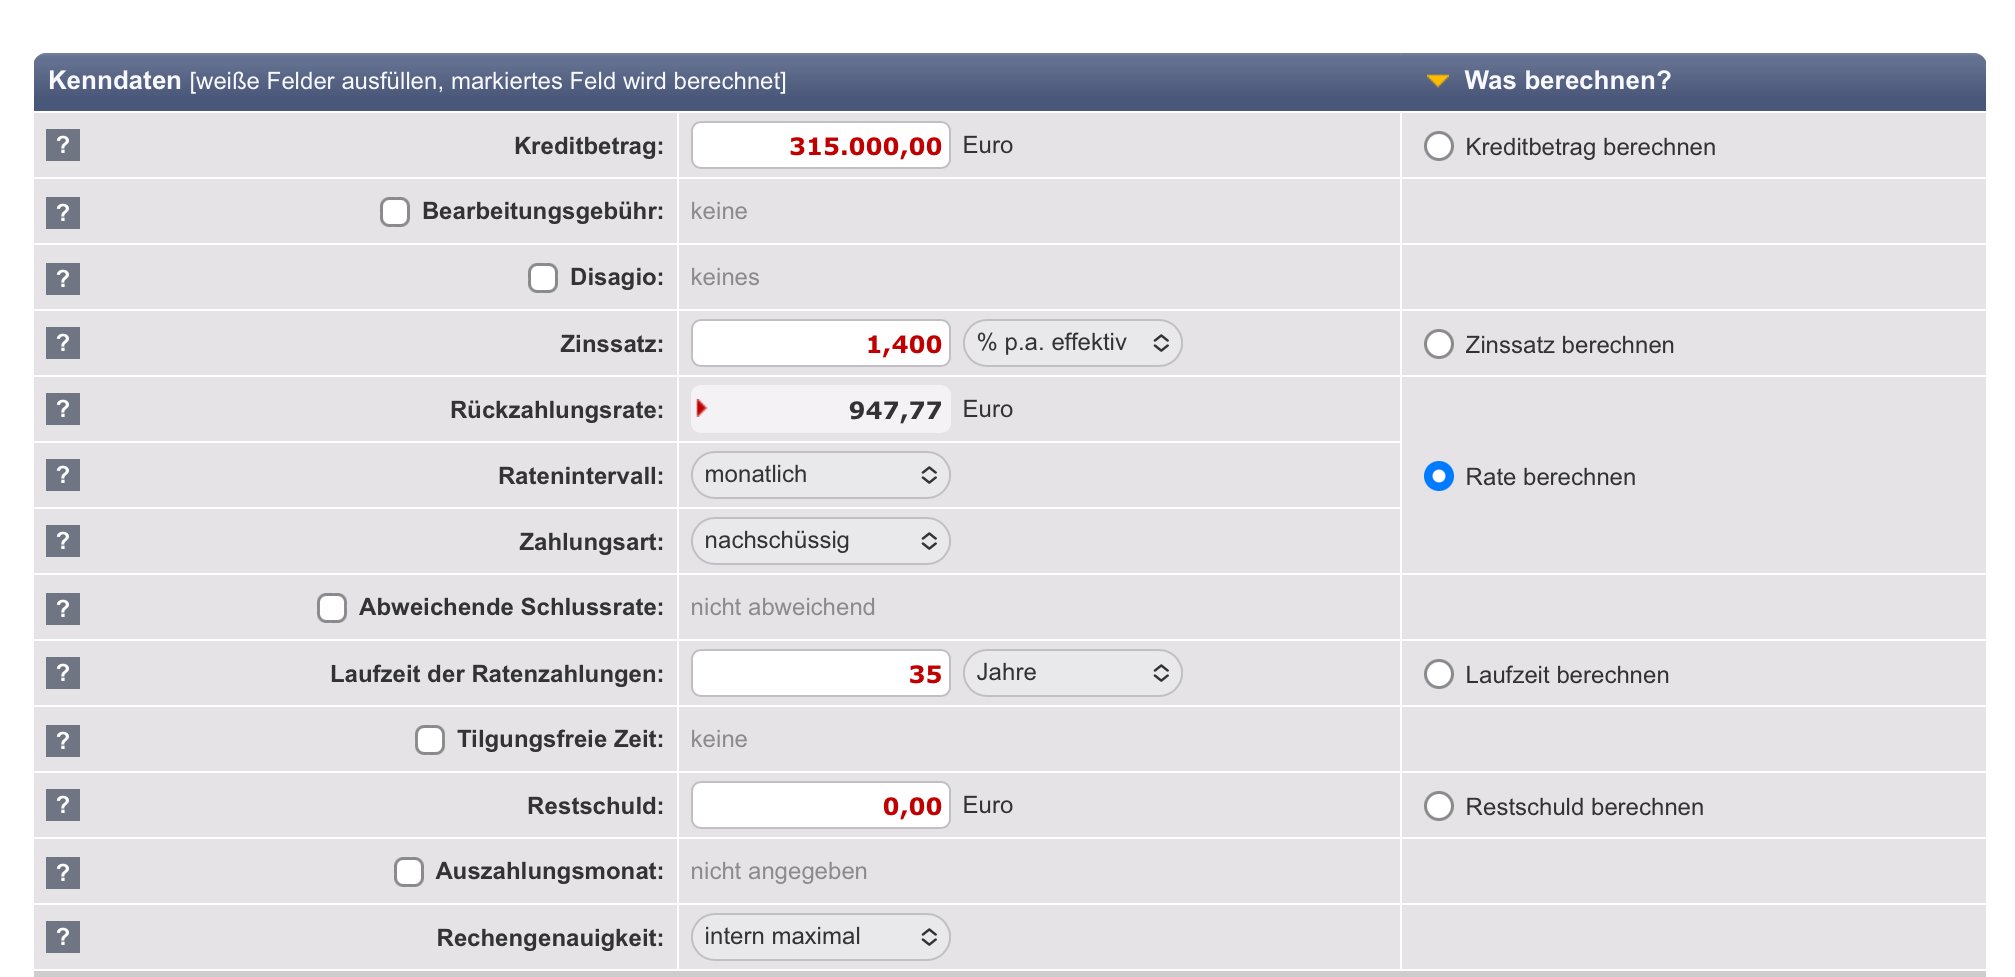2015x977 pixels.
Task: Click the Kreditbetrag amount input field
Action: tap(820, 146)
